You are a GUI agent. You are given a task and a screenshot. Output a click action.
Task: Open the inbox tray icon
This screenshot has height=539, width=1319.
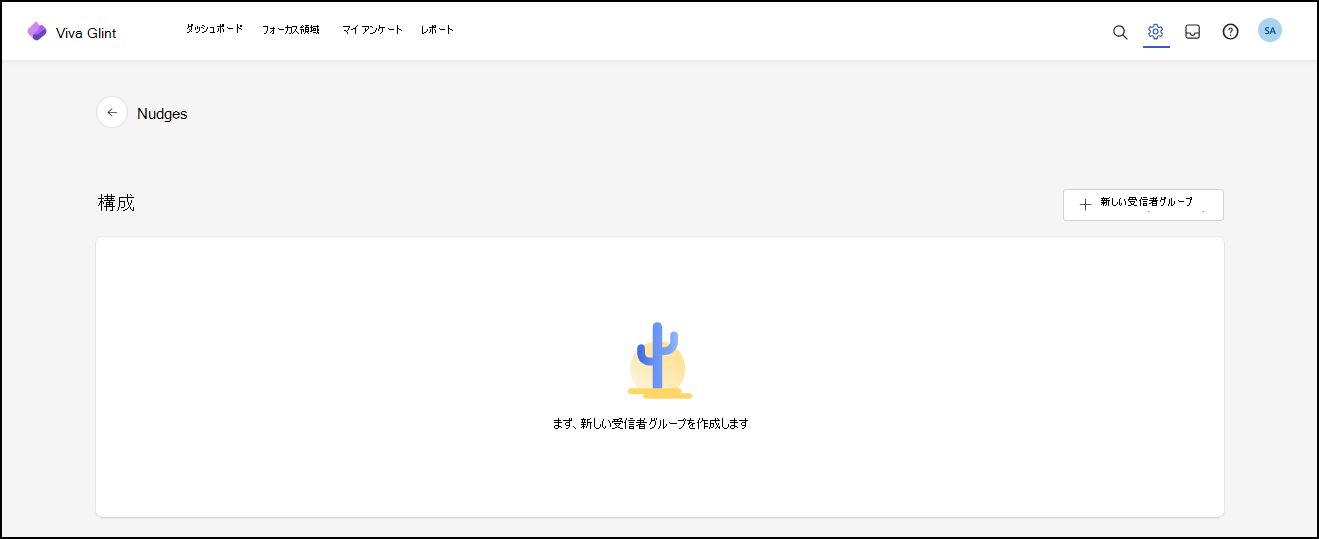1193,32
